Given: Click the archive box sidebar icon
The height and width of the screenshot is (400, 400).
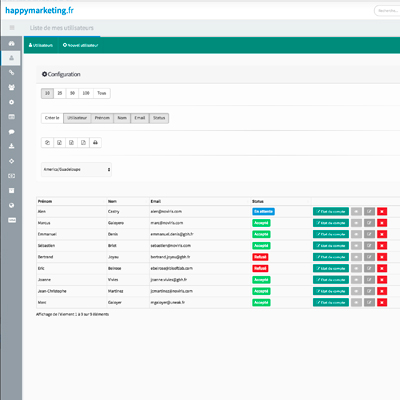Looking at the screenshot, I should coord(11,191).
